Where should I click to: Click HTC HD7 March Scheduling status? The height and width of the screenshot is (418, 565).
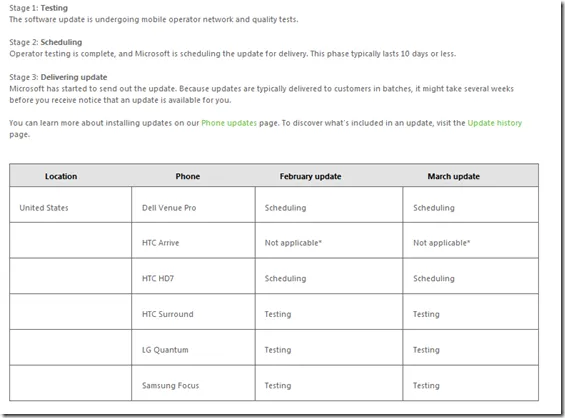click(x=434, y=279)
